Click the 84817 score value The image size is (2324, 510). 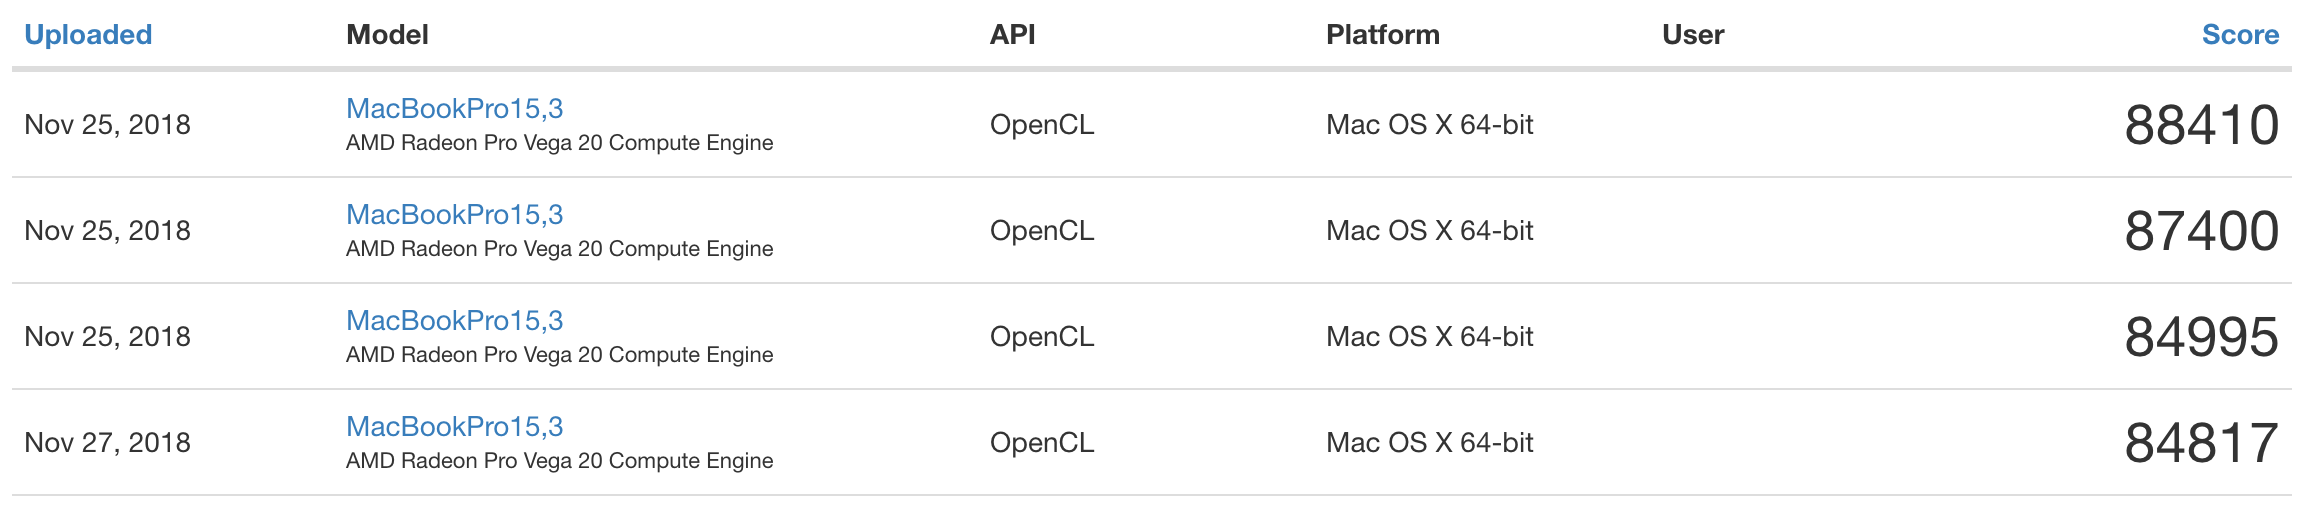coord(2201,443)
